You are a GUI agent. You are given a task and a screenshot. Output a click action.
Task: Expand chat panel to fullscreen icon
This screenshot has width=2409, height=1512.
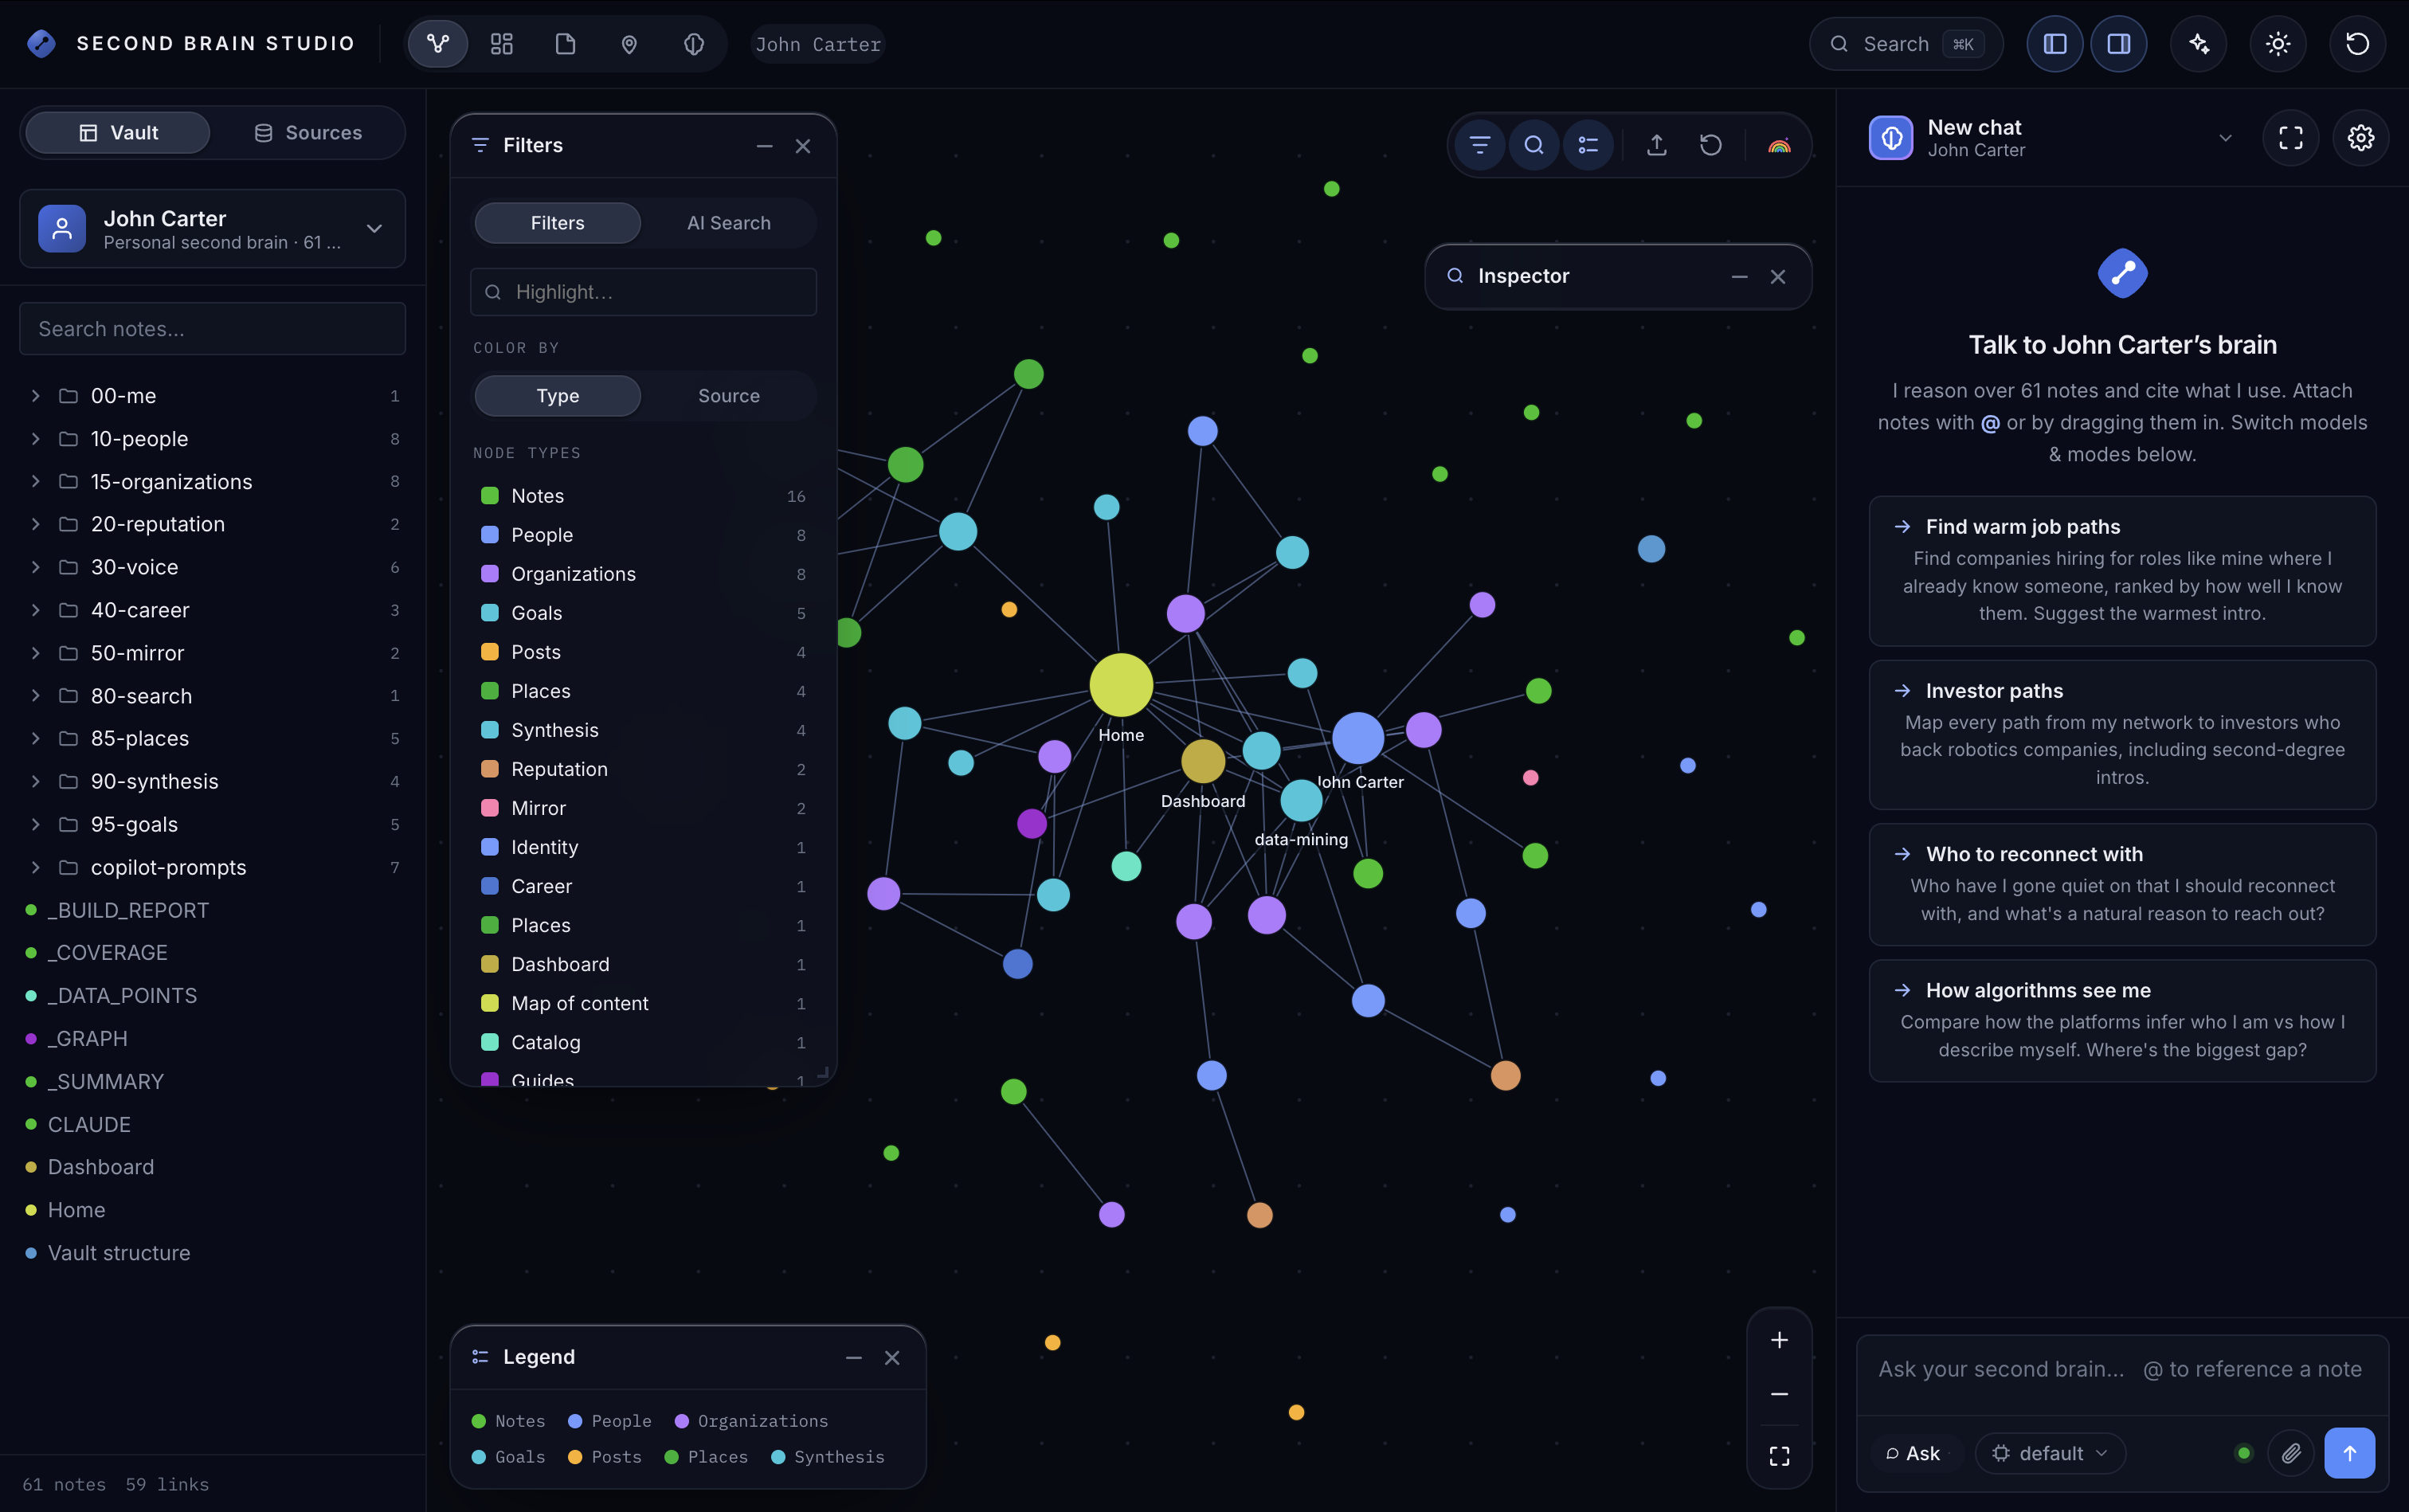2291,138
